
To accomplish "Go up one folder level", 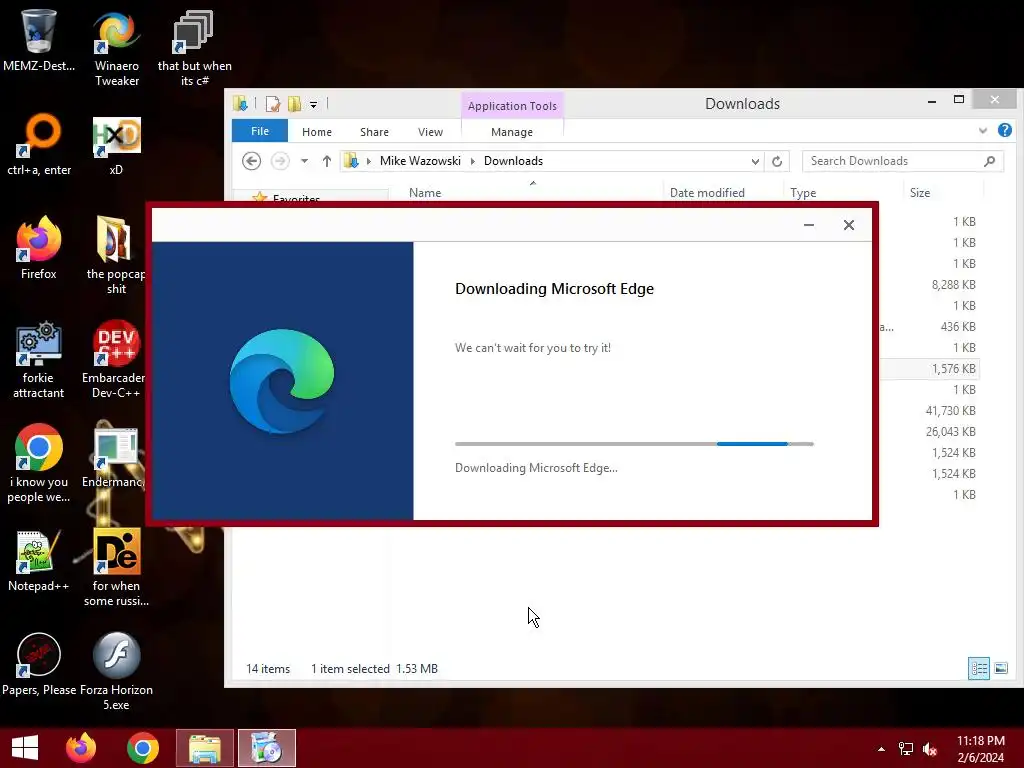I will pos(327,161).
